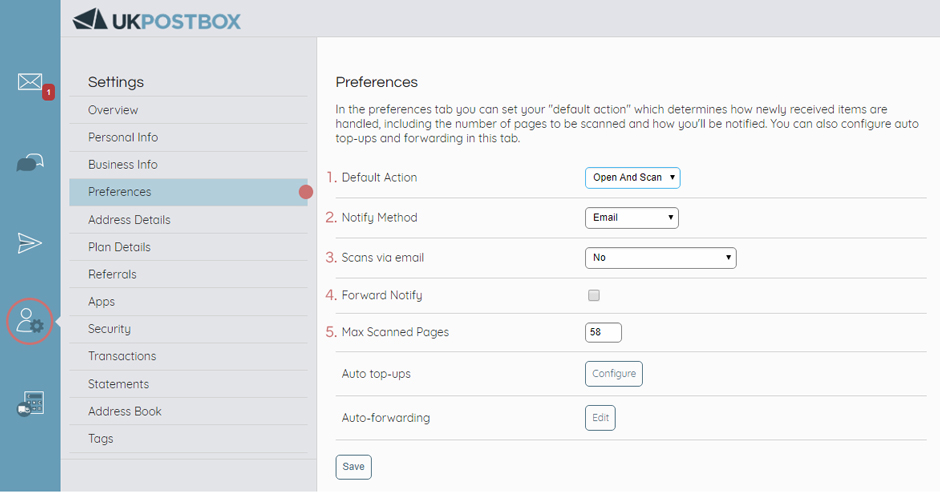Click the account settings user icon

(30, 322)
